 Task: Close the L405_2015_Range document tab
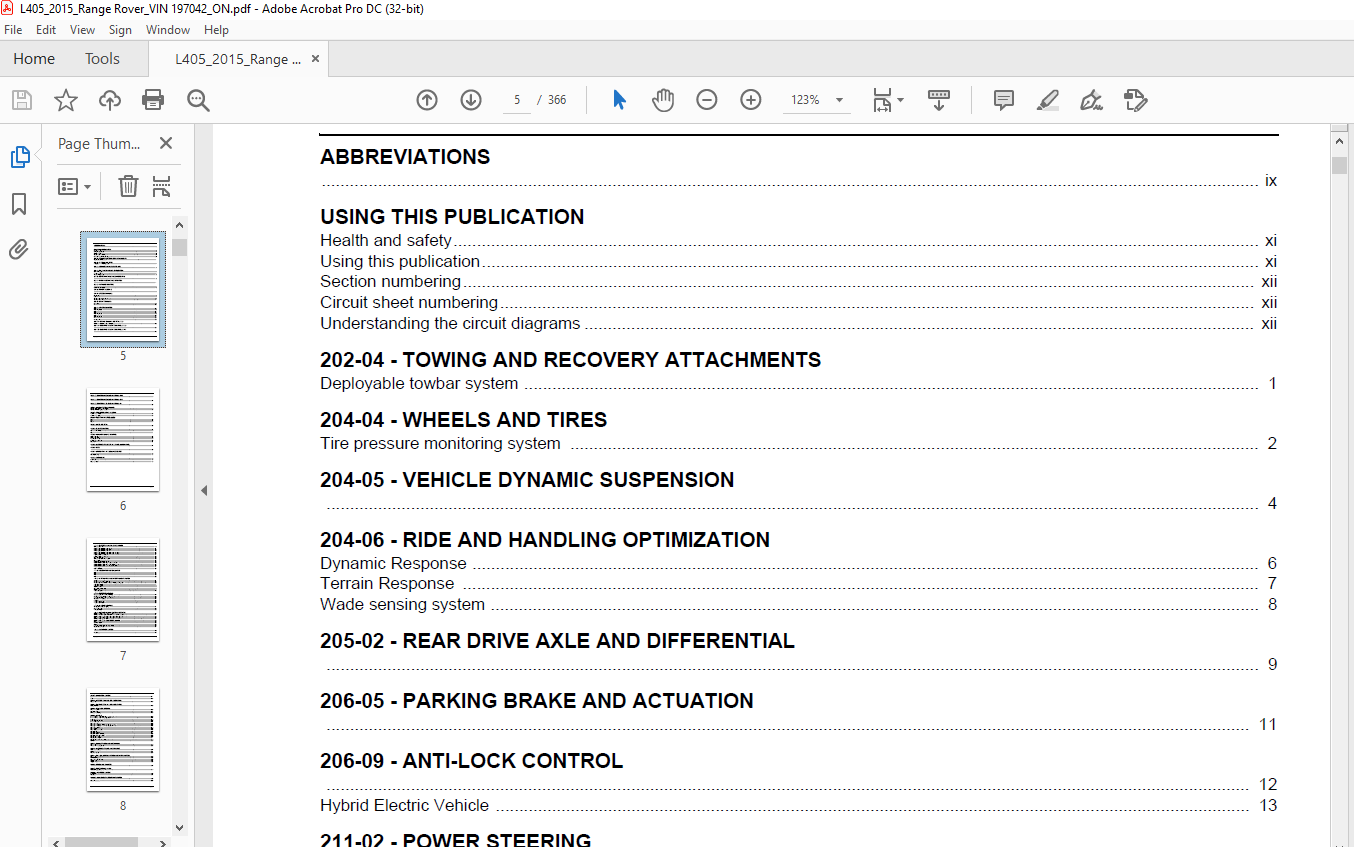(316, 59)
